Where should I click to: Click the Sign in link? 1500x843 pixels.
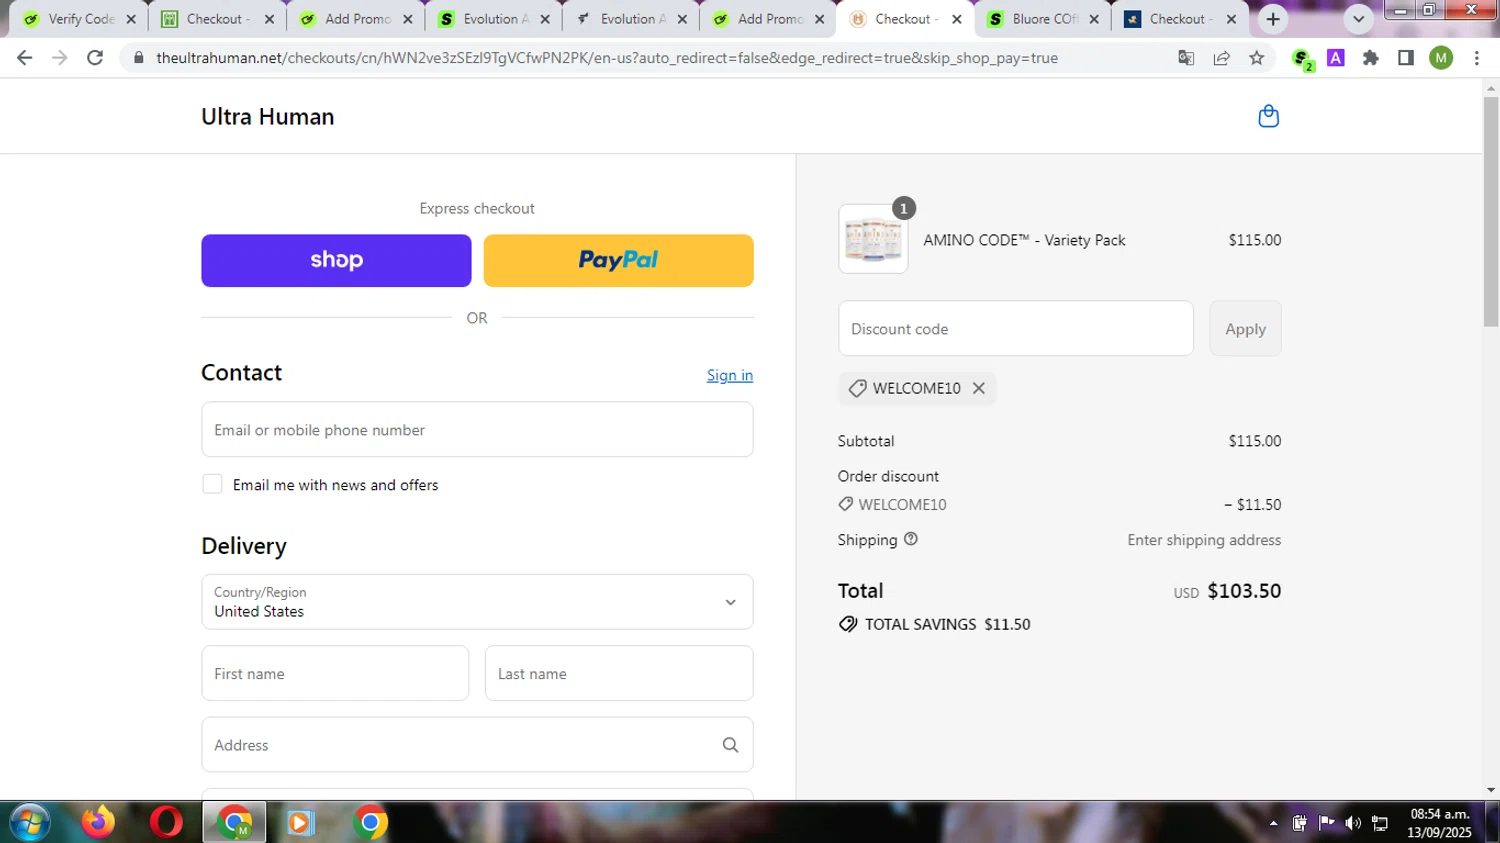[x=730, y=375]
